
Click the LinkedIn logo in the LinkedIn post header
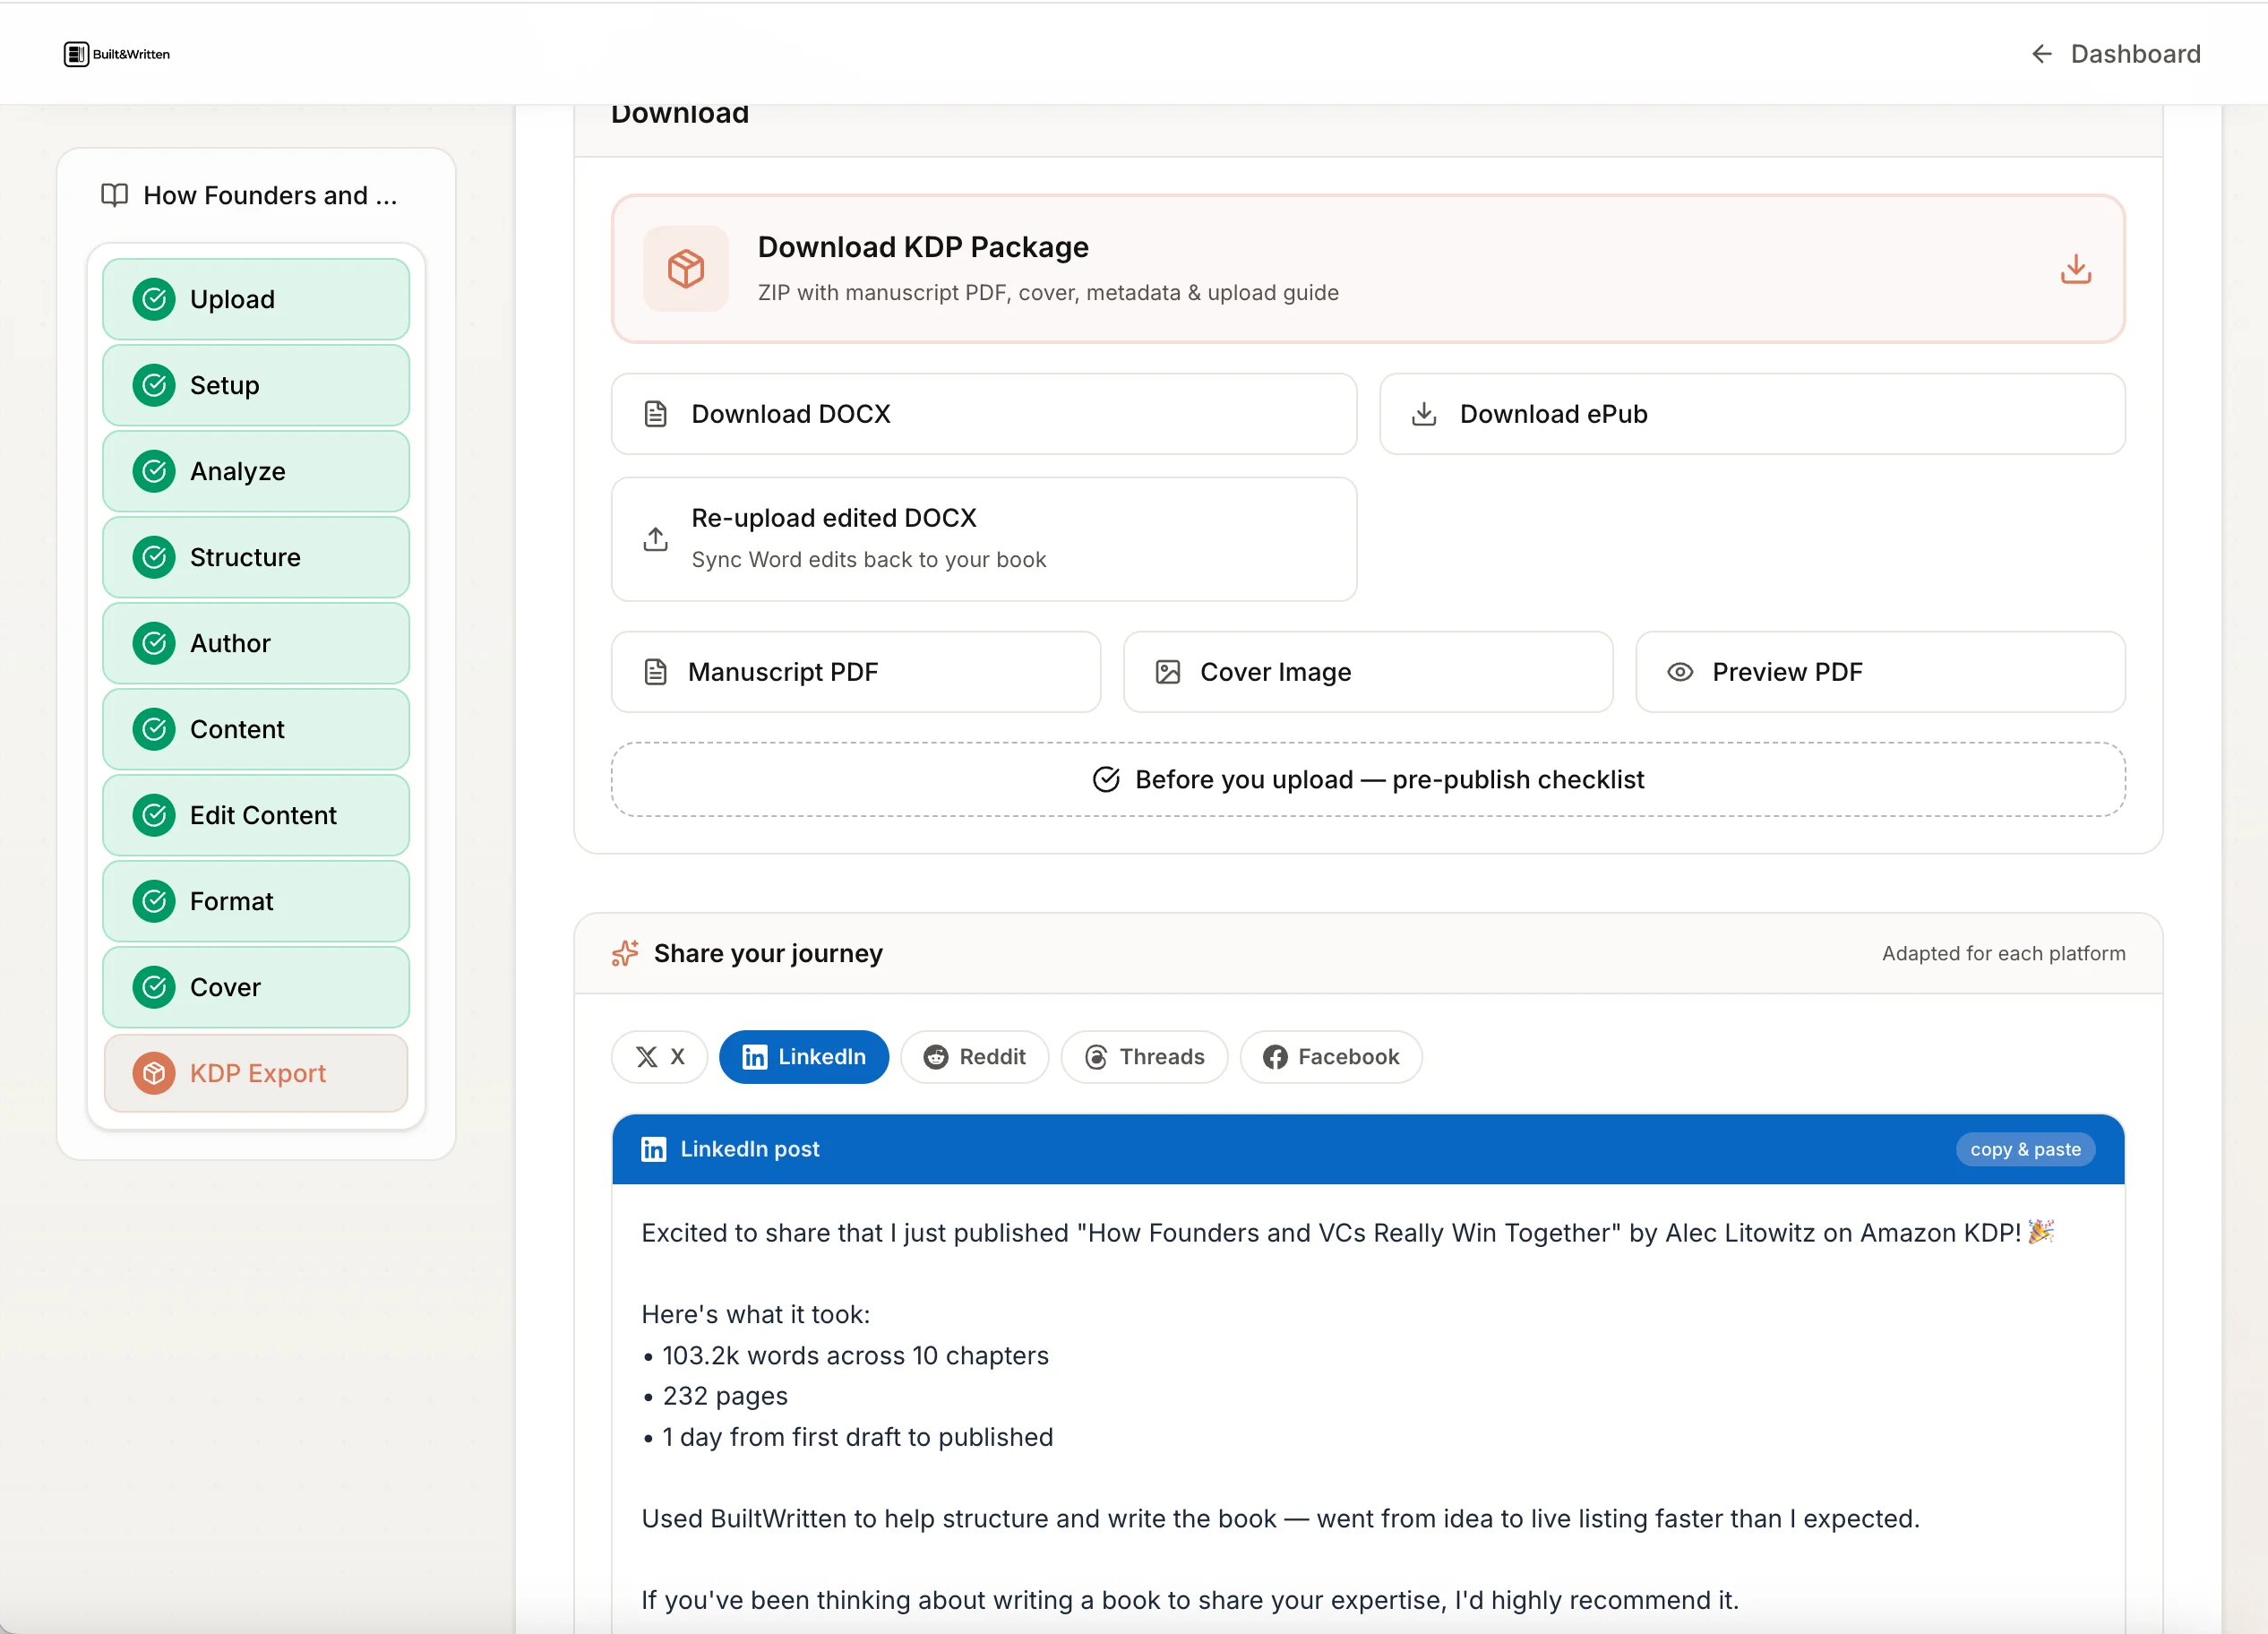pos(654,1149)
